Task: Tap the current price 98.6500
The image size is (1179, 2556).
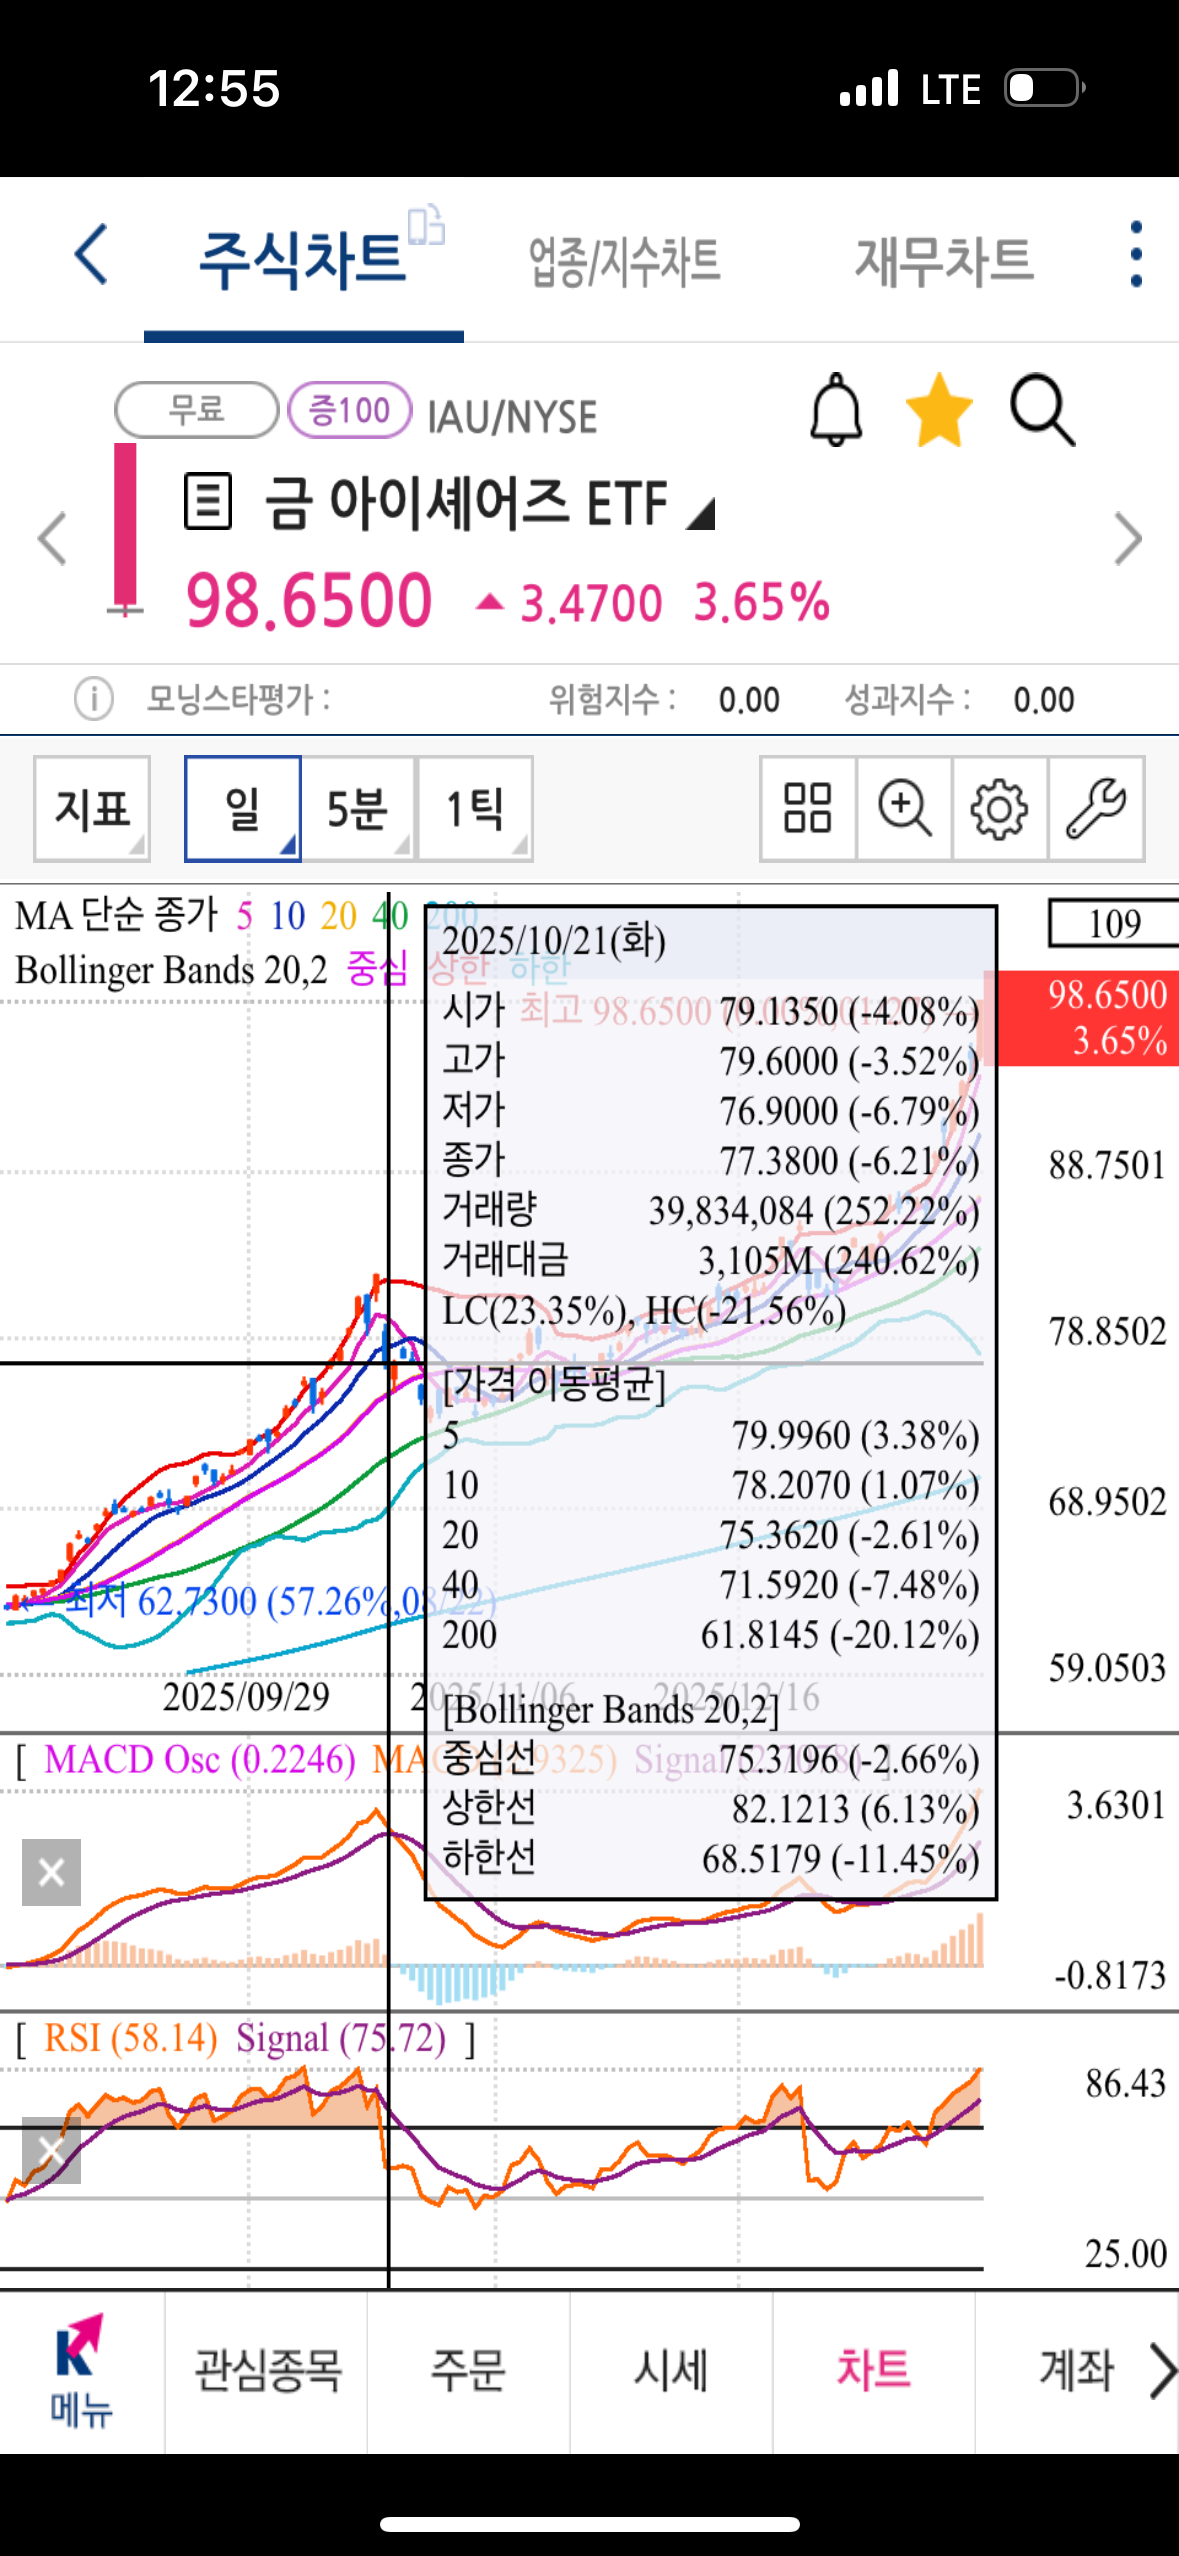Action: 309,601
